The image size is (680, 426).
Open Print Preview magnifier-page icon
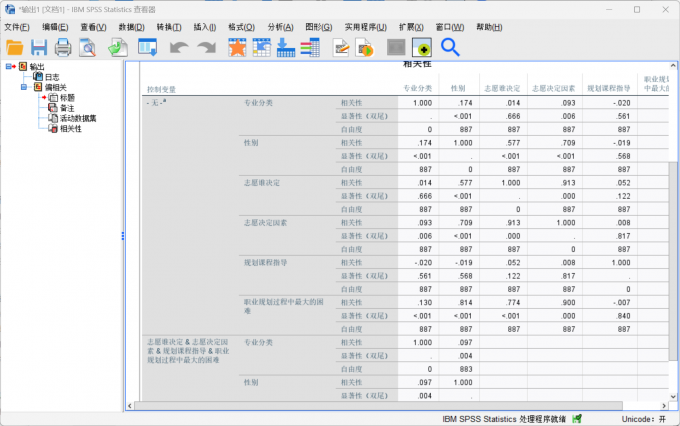[x=87, y=47]
